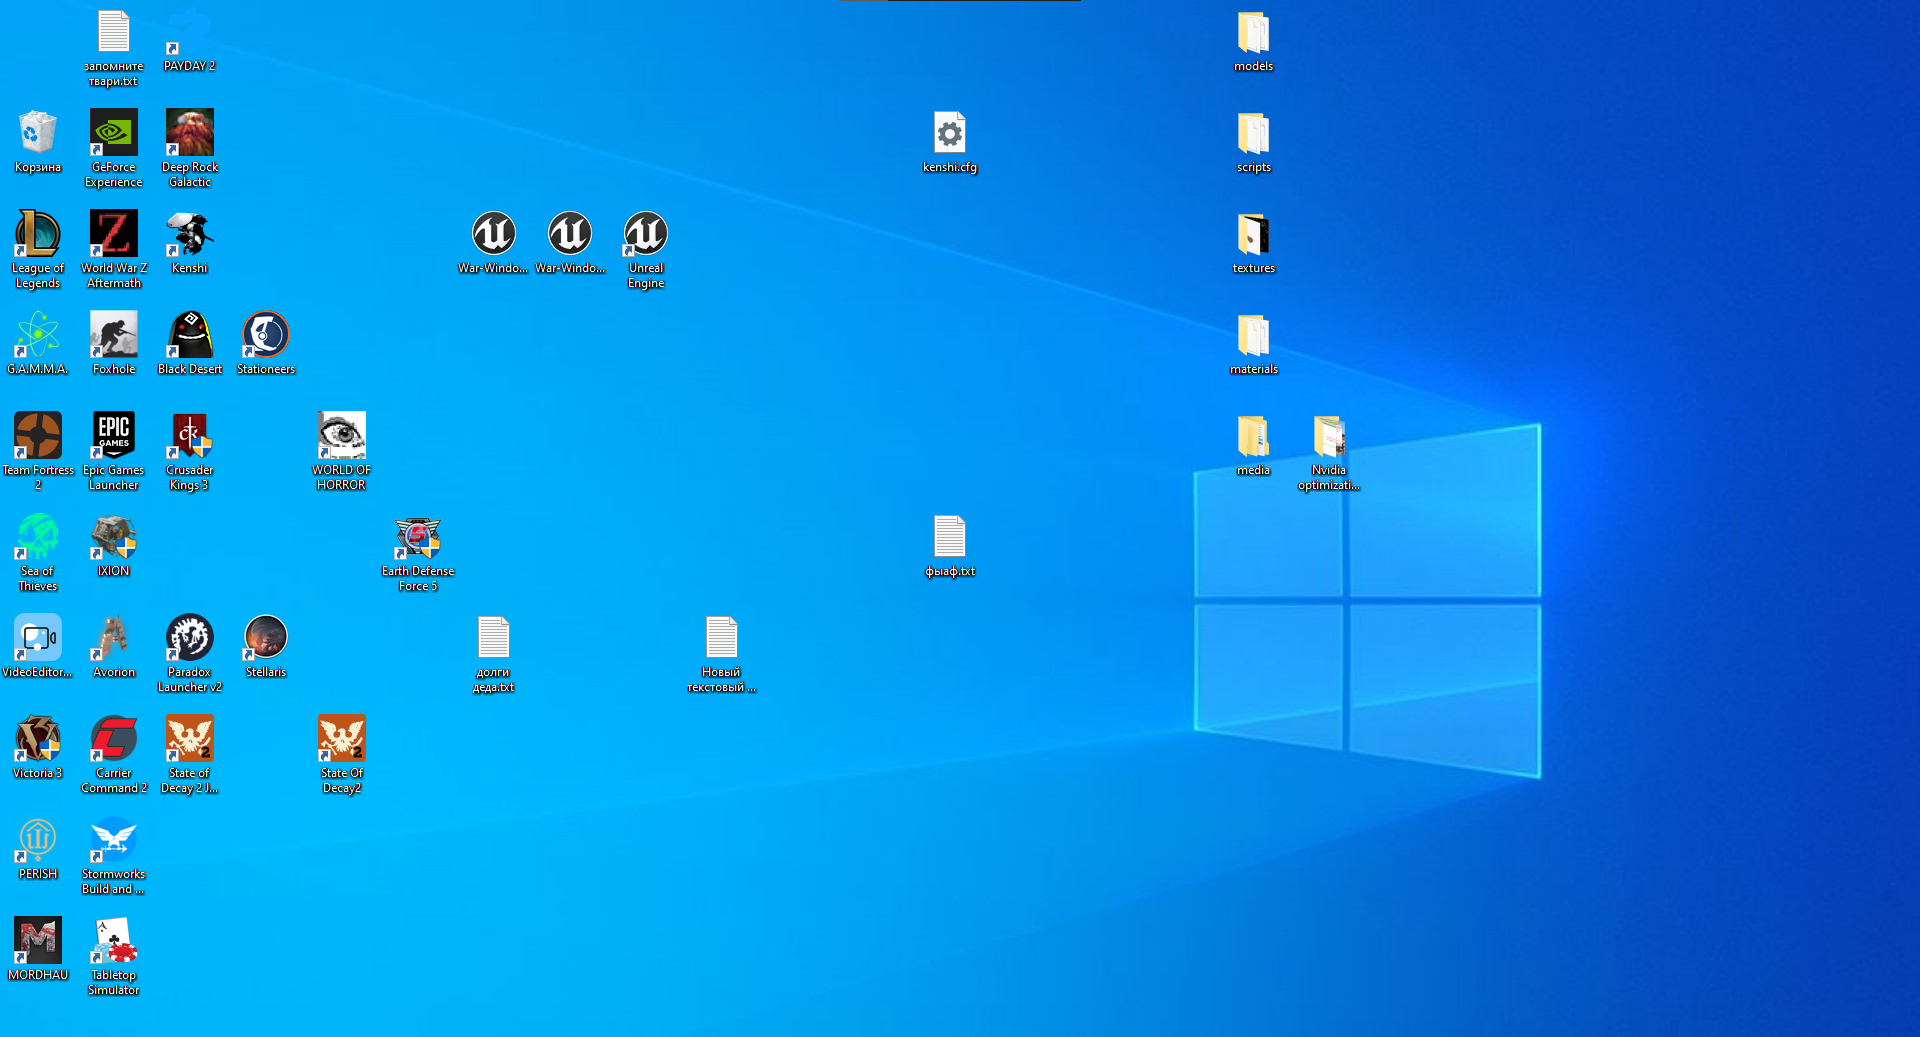
Task: Launch Foxhole
Action: 114,344
